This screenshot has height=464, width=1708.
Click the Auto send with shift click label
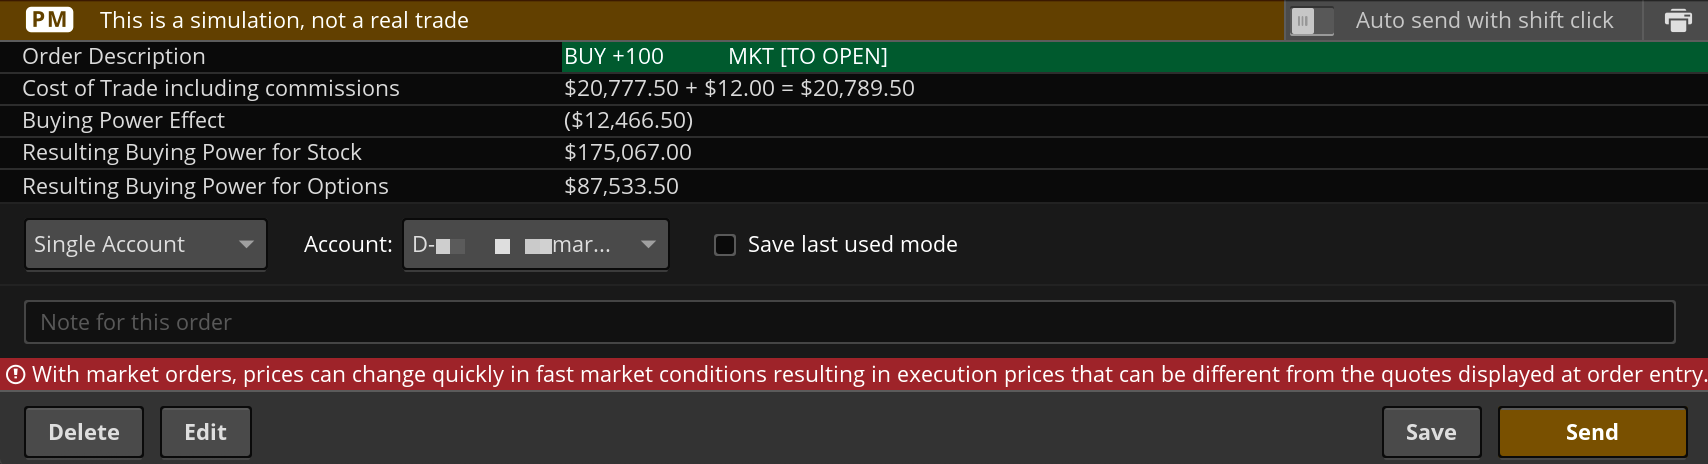point(1484,20)
